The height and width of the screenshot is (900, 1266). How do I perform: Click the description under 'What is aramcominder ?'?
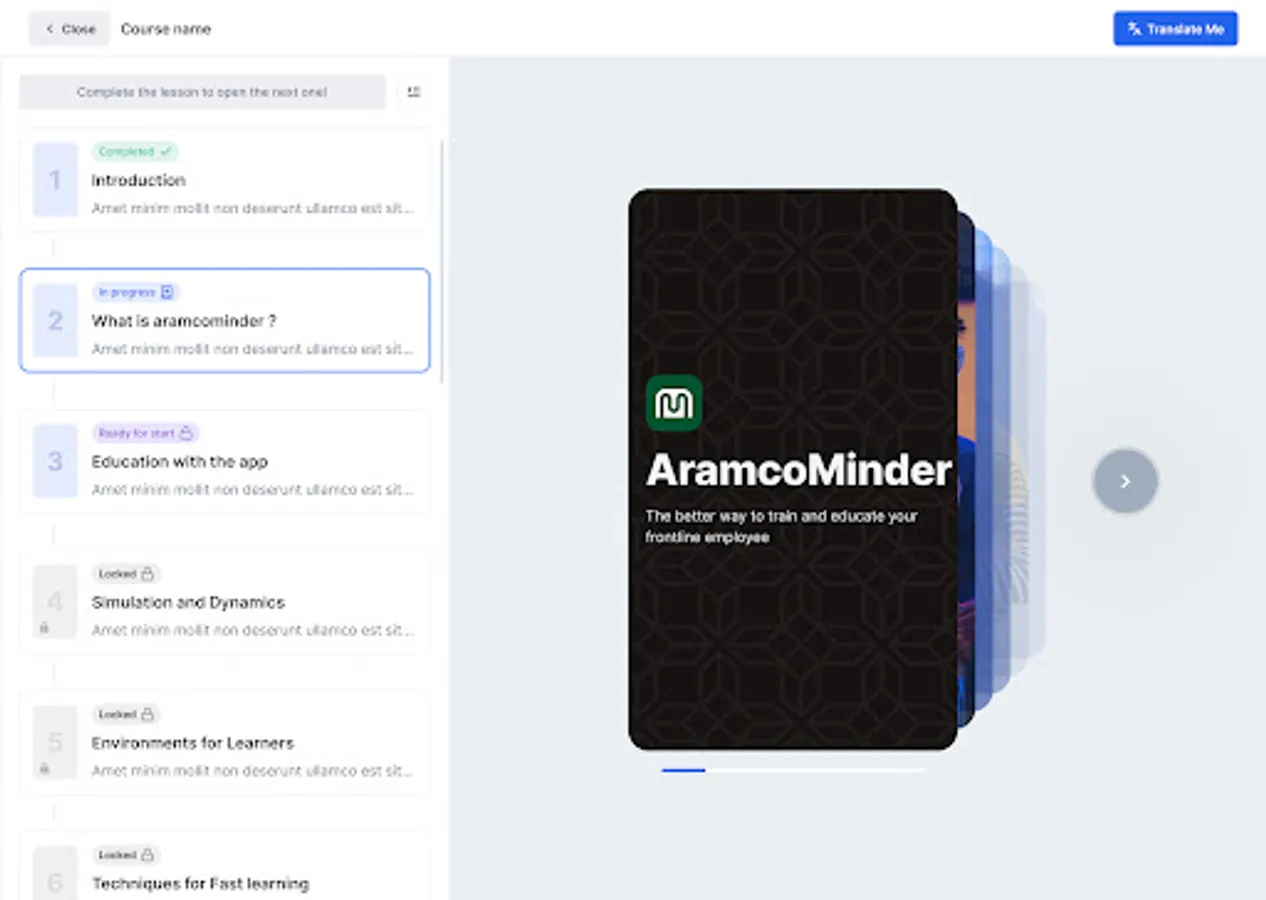click(x=252, y=349)
